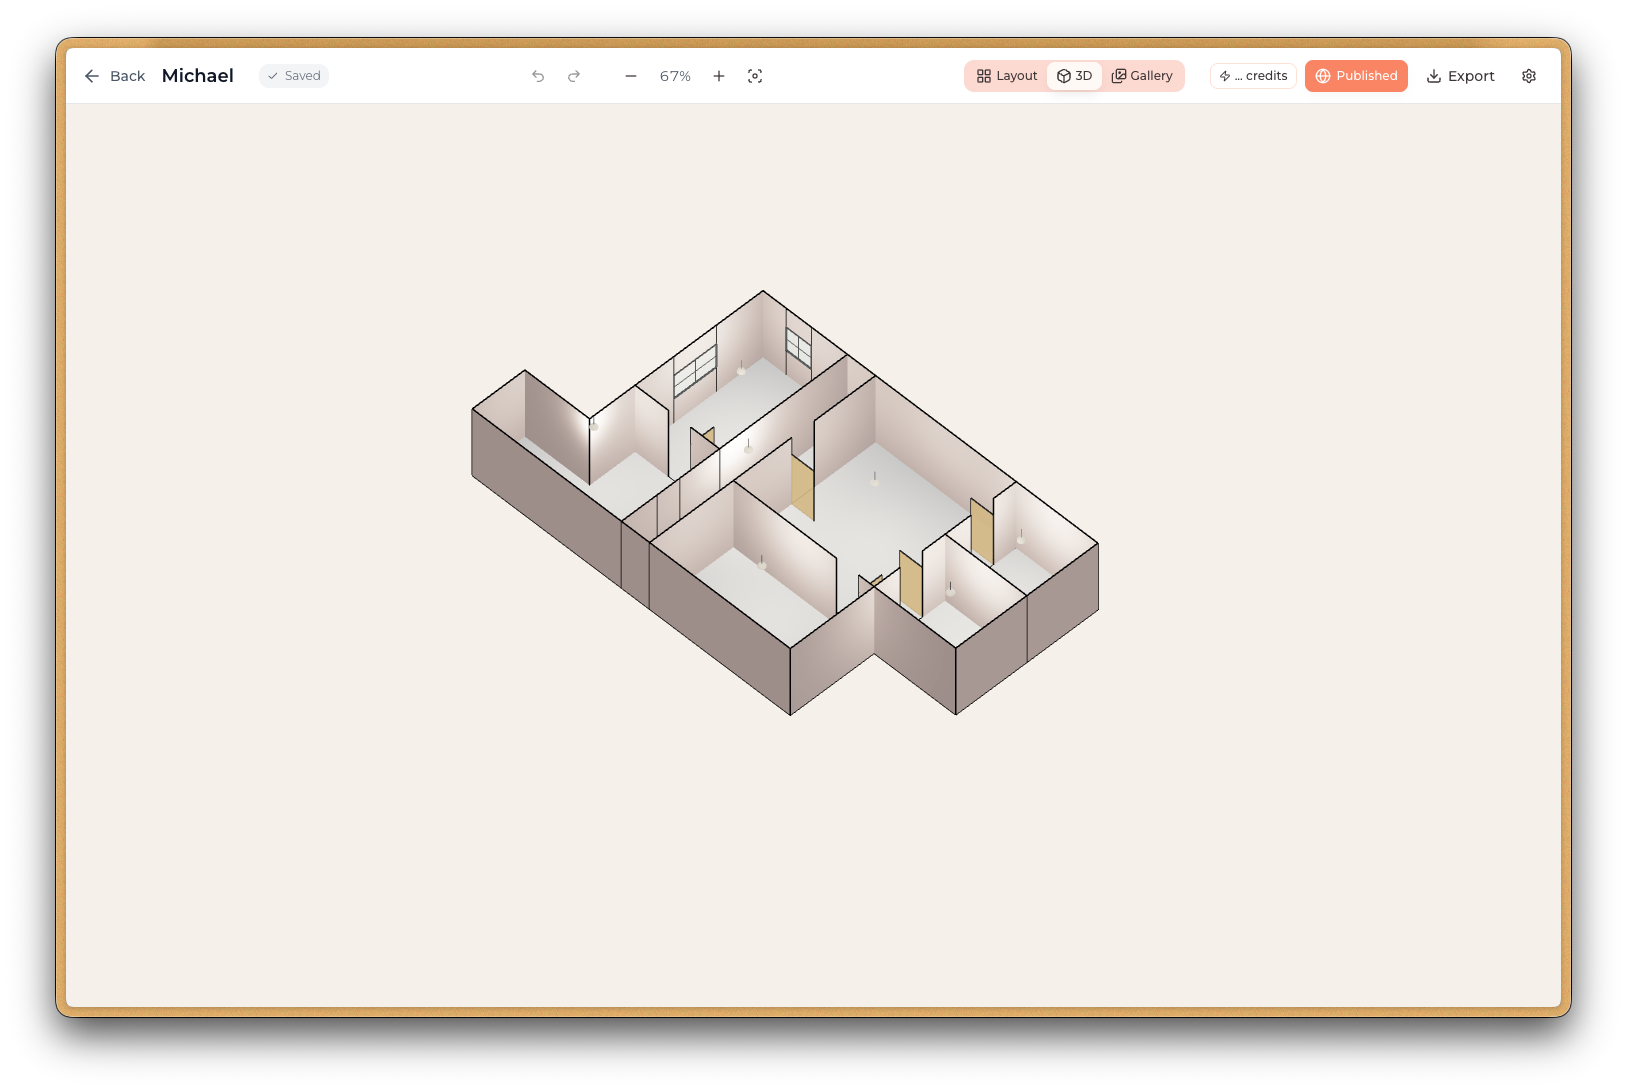
Task: Open settings with the gear icon
Action: 1528,76
